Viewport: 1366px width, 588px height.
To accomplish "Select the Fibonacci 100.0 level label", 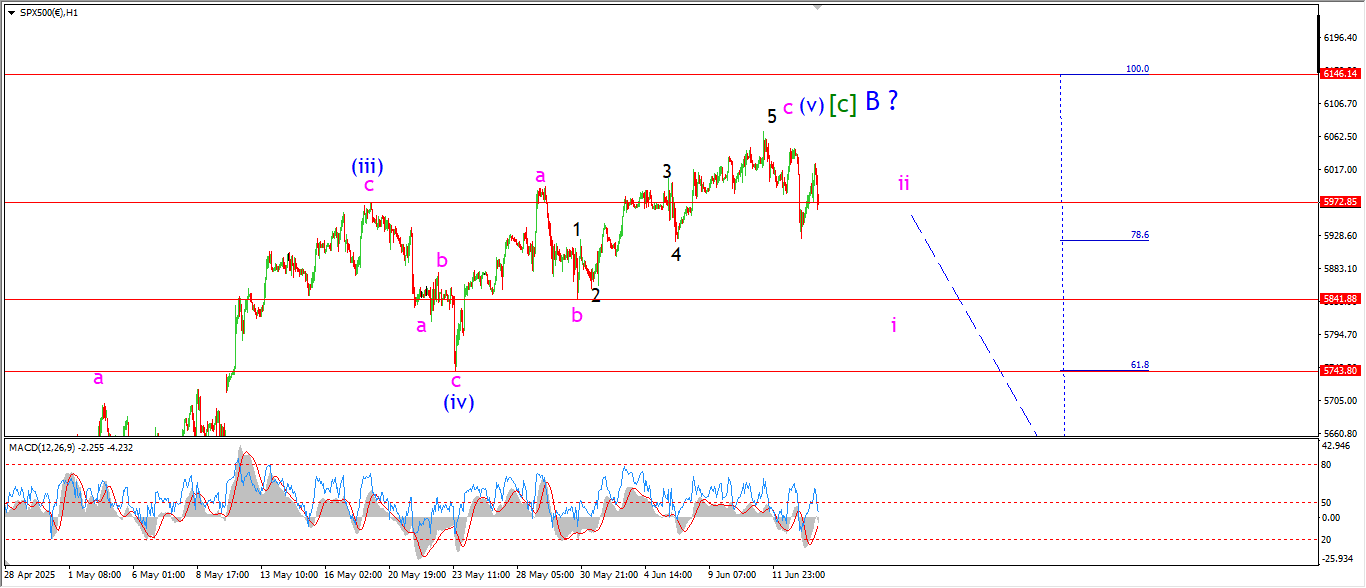I will [1137, 69].
